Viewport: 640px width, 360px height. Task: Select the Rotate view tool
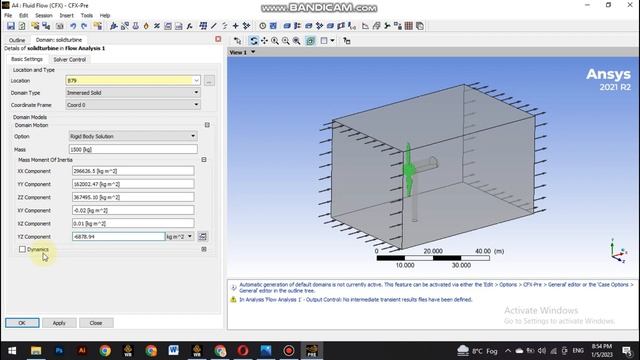pos(253,41)
